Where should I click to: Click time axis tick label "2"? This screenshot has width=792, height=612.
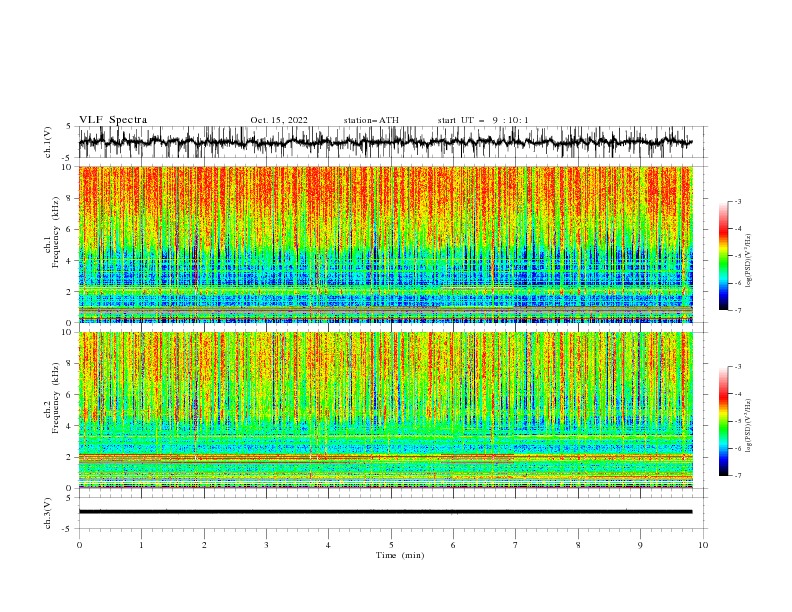point(204,545)
